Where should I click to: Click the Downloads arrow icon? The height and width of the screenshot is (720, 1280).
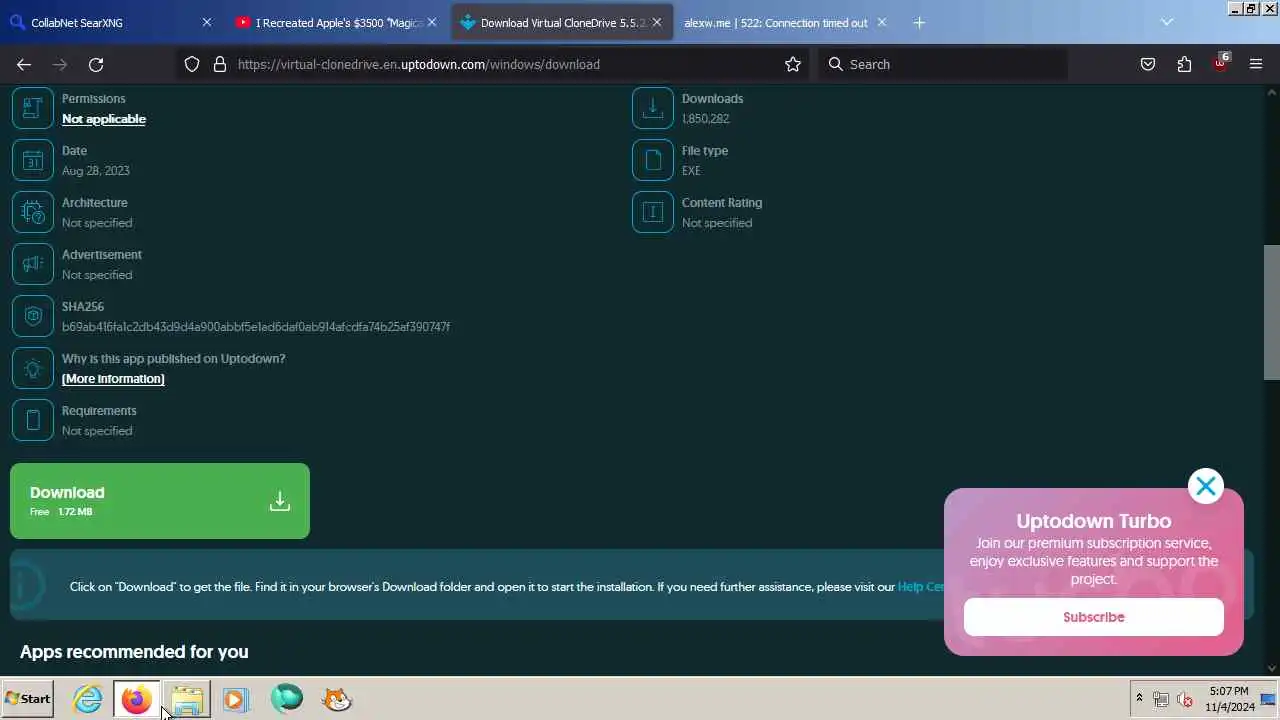[653, 108]
